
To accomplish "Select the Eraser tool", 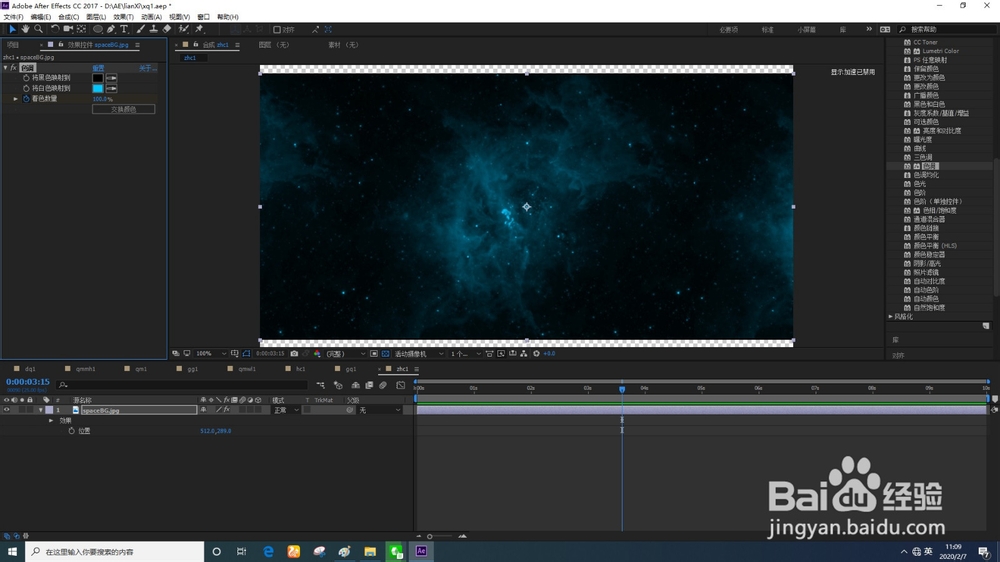I will [x=166, y=29].
